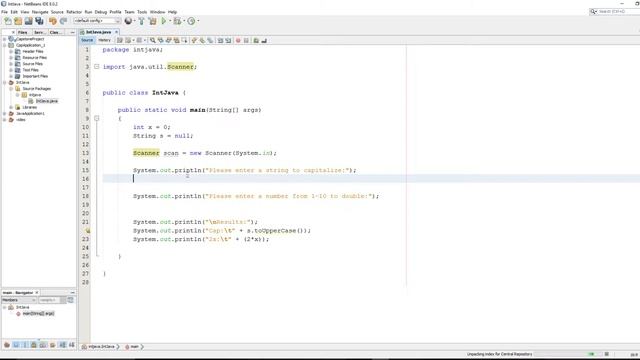Image resolution: width=640 pixels, height=360 pixels.
Task: Click the Navigator filter text field
Action: [x=49, y=300]
